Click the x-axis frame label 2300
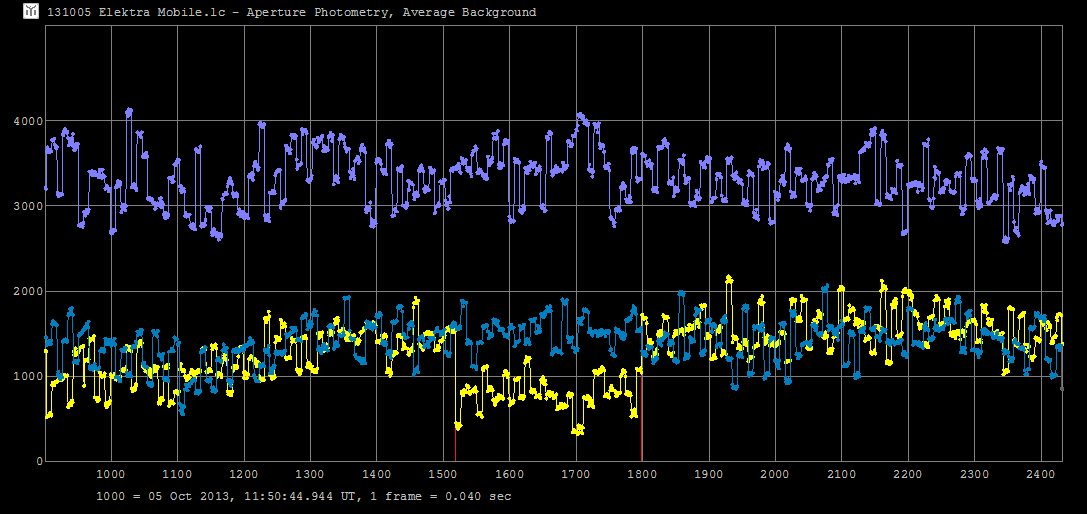The width and height of the screenshot is (1087, 514). tap(975, 475)
